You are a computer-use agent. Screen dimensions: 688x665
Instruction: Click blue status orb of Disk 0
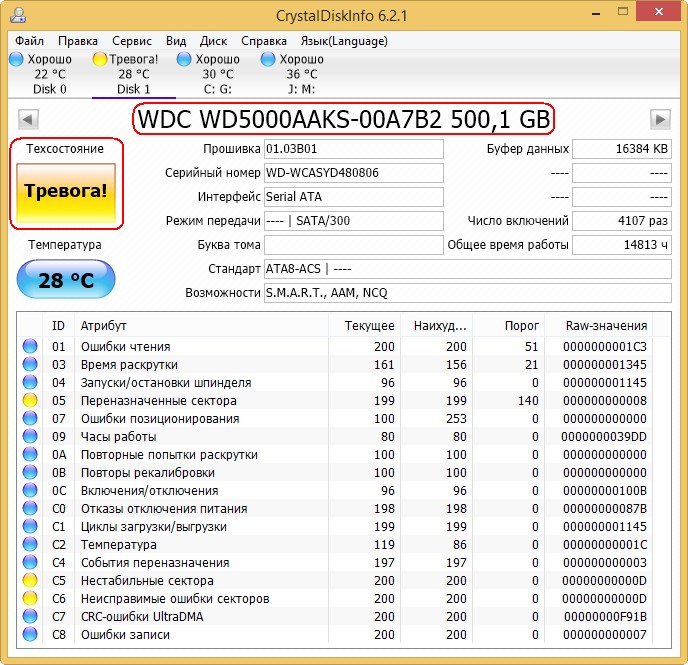coord(16,59)
